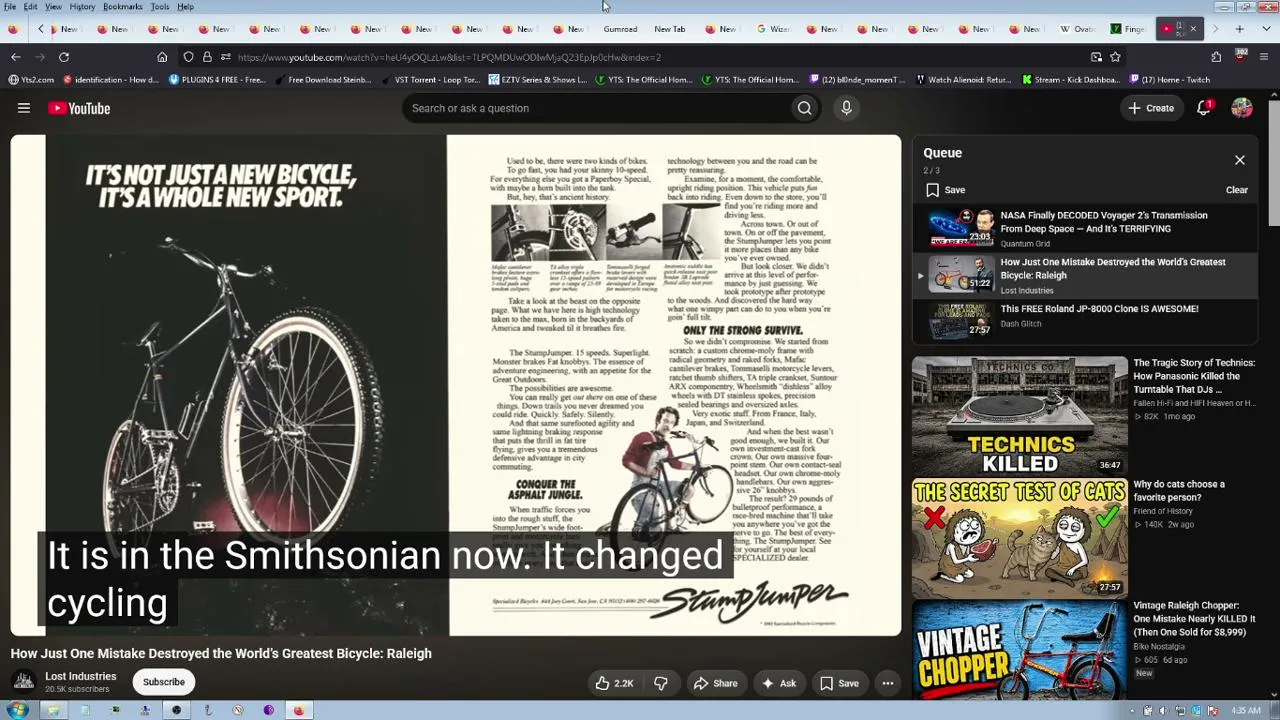1280x720 pixels.
Task: Subscribe to Lost Industries
Action: (163, 682)
